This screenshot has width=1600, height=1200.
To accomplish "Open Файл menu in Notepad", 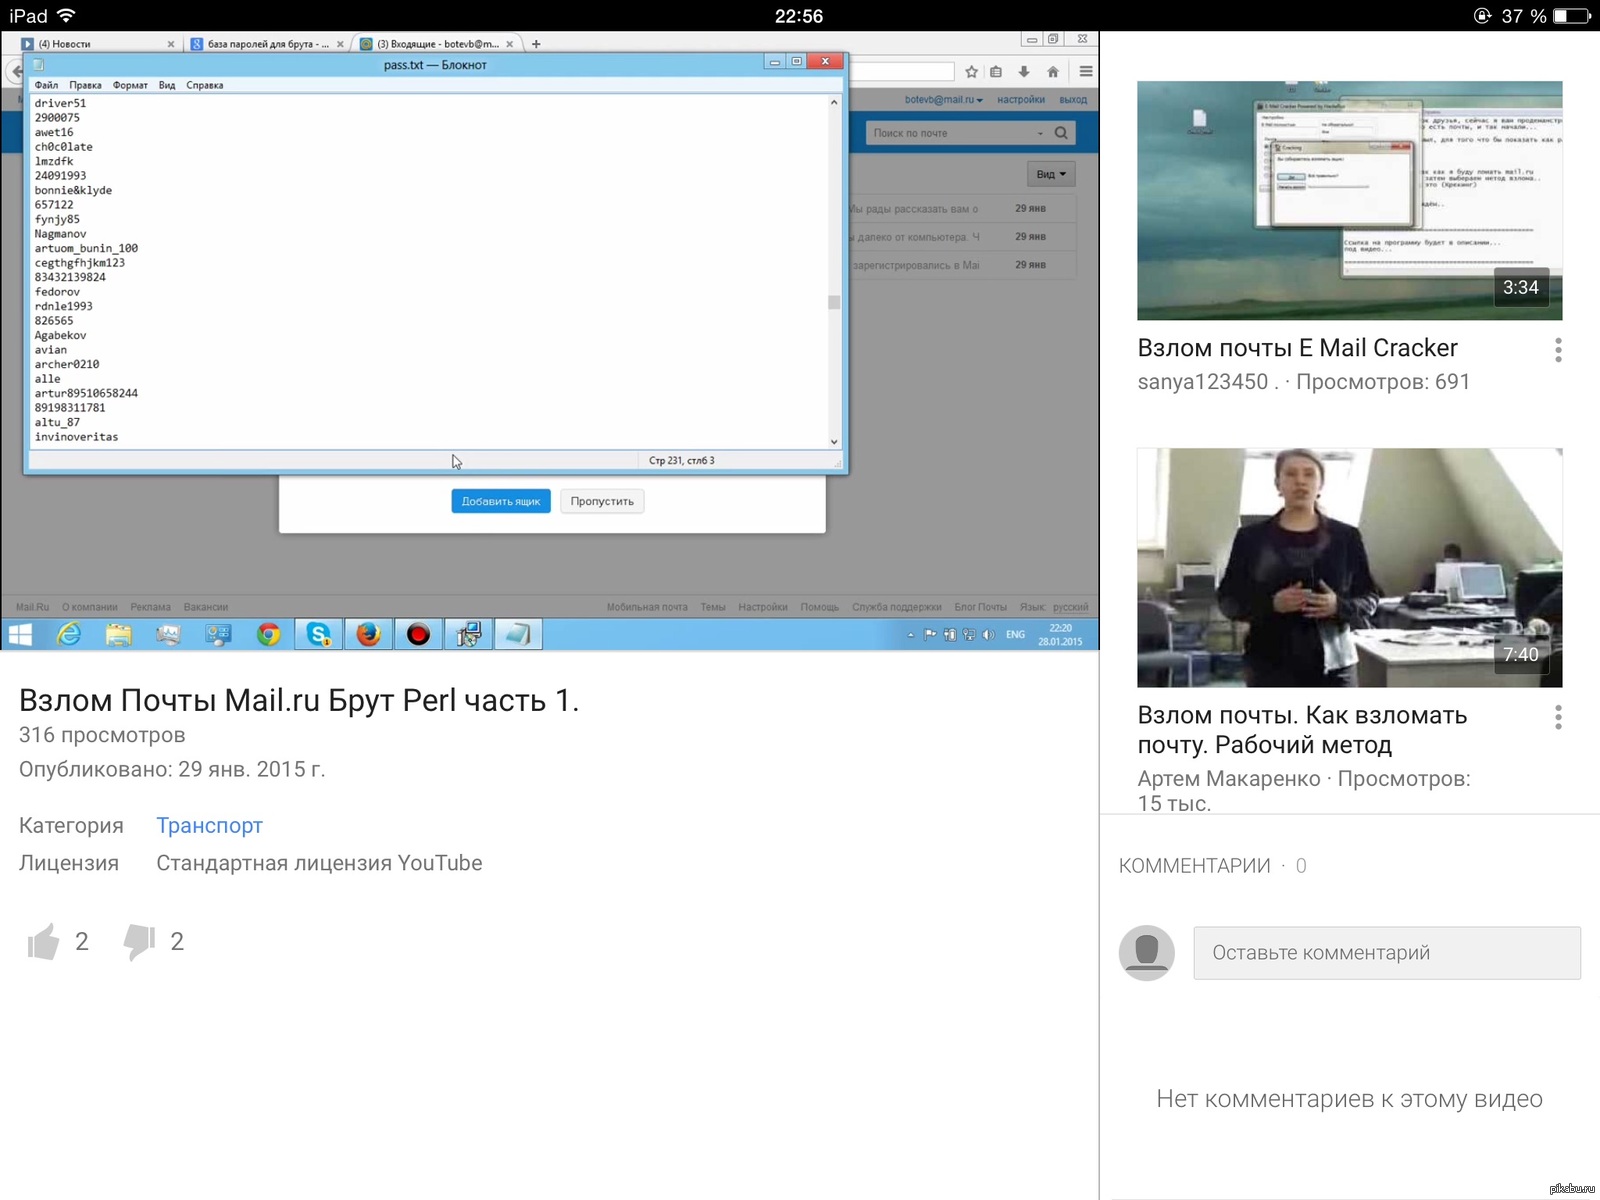I will coord(46,85).
